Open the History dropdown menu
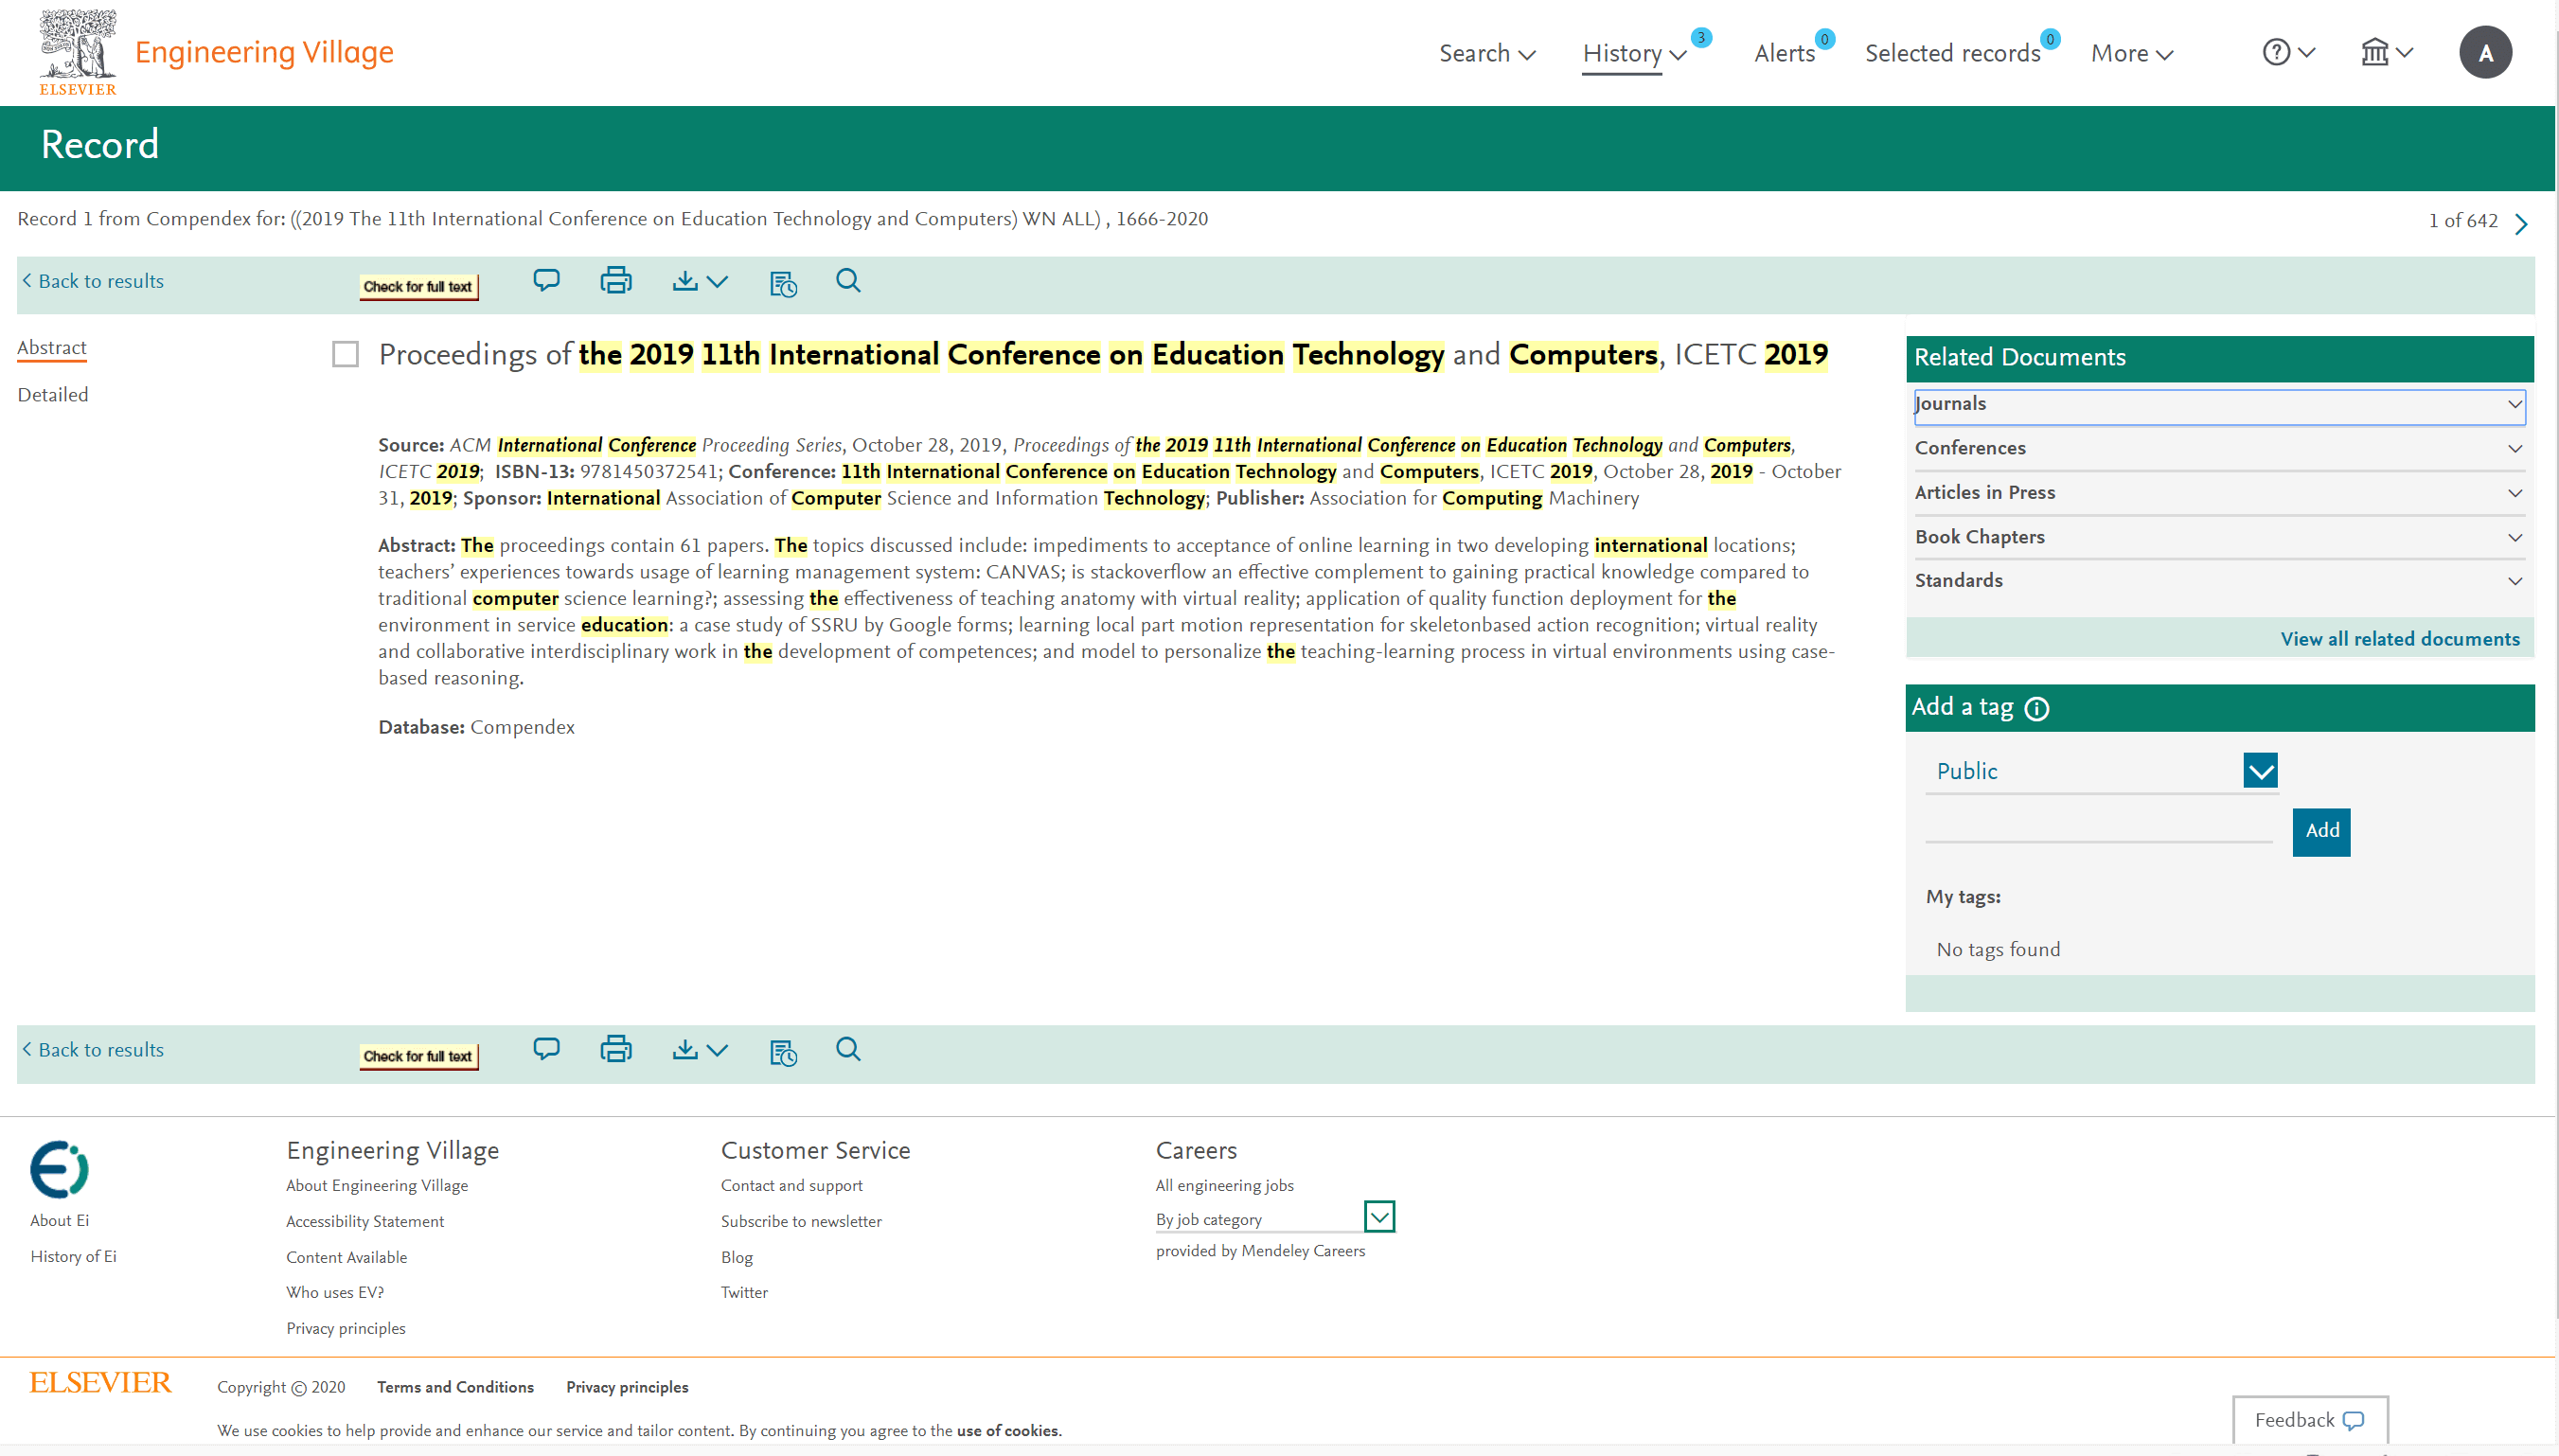2559x1456 pixels. pos(1635,53)
